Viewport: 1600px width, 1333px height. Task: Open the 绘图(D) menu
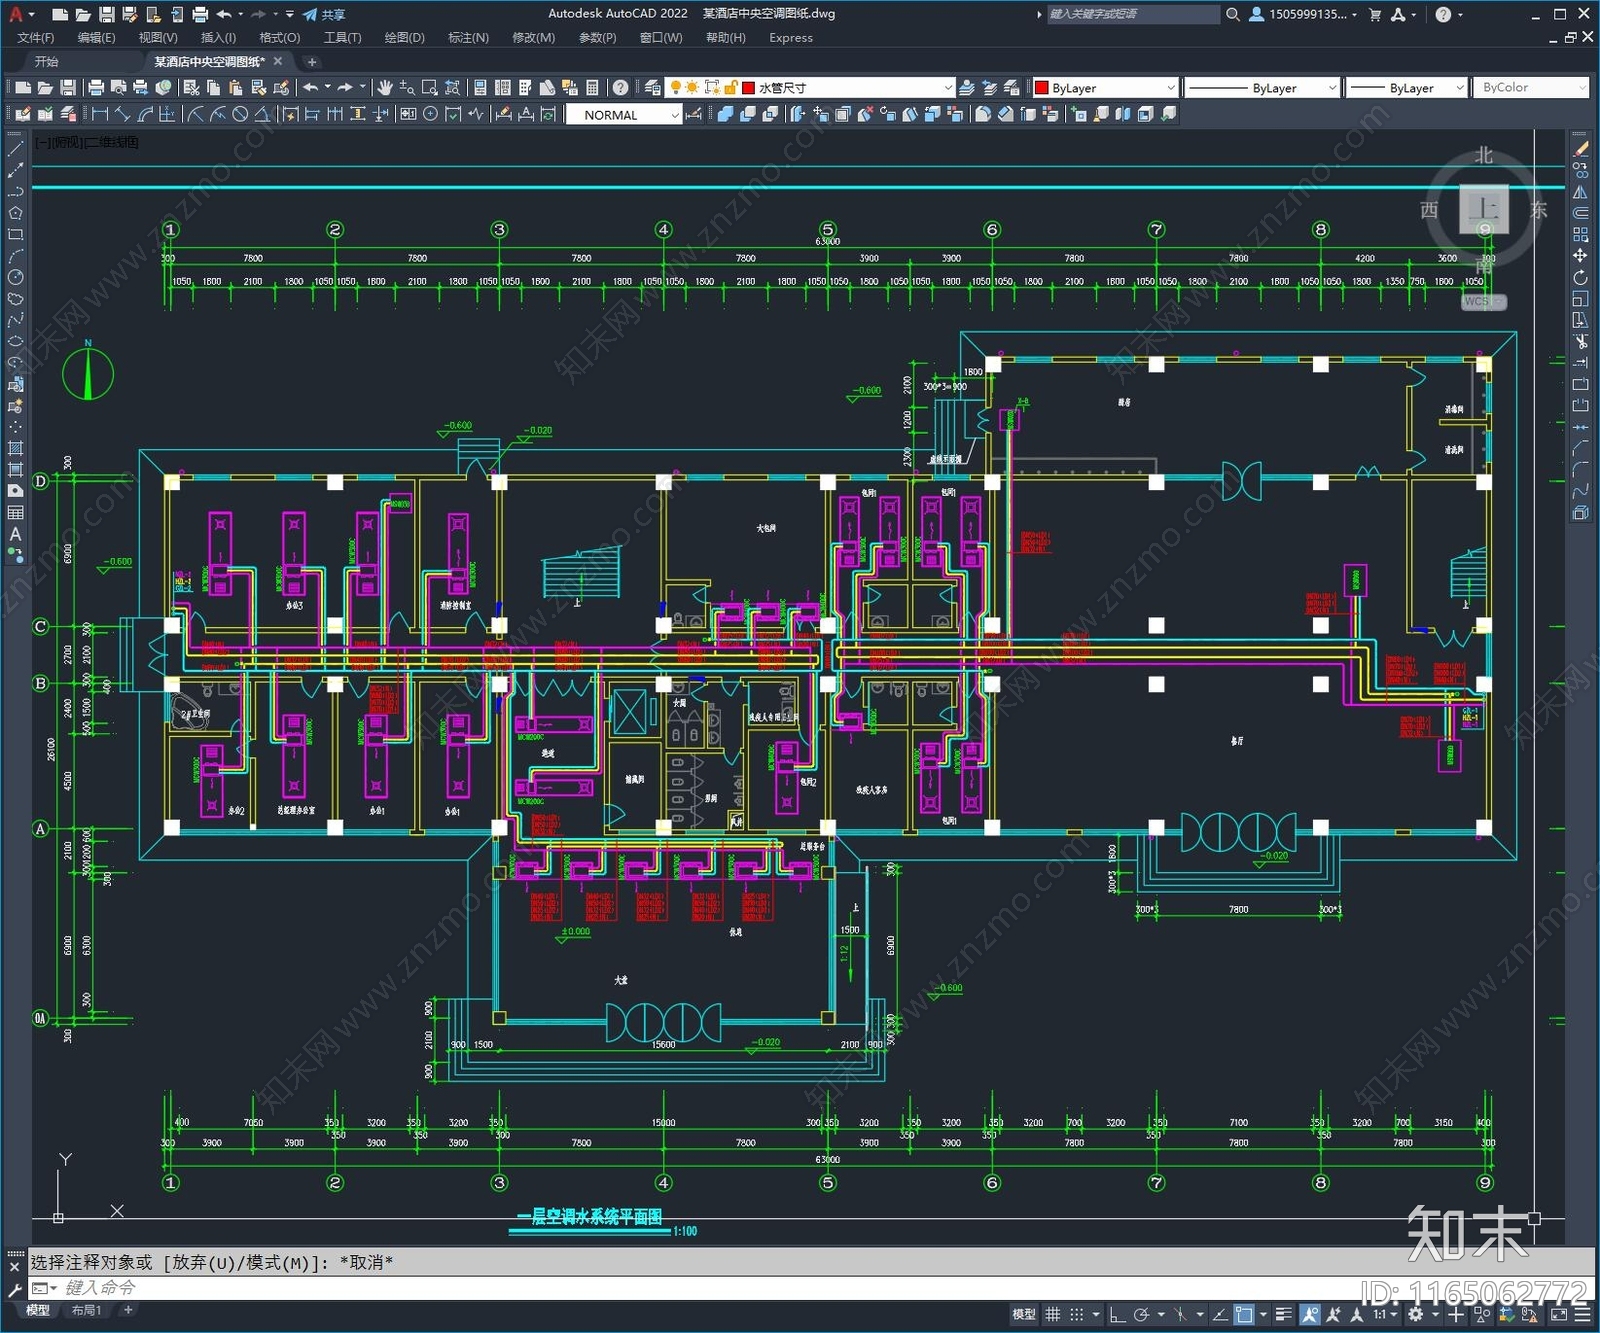point(404,38)
